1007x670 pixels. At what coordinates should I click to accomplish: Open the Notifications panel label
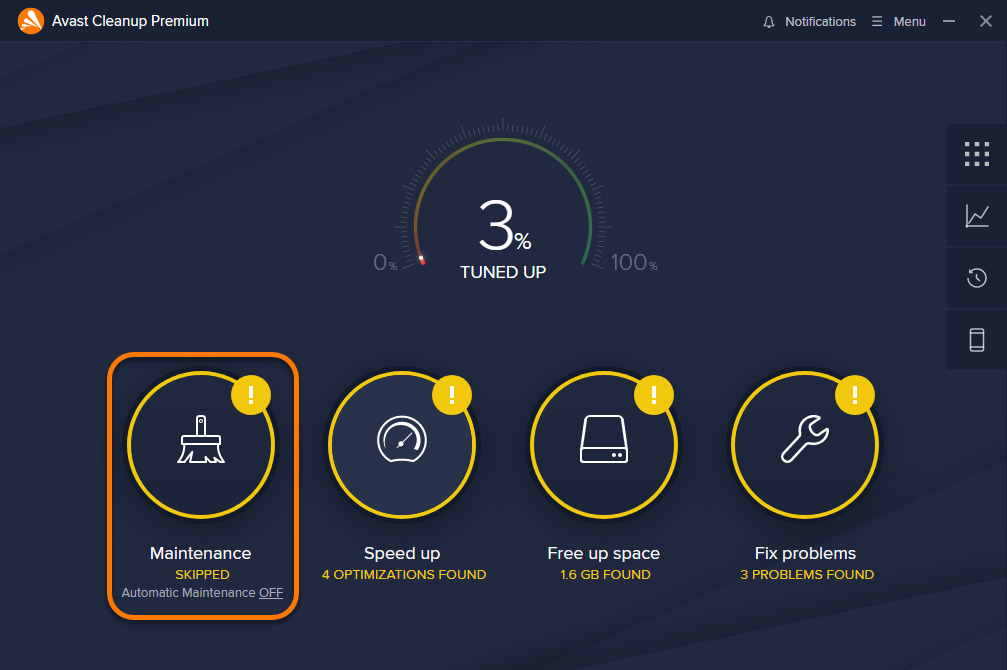[820, 22]
